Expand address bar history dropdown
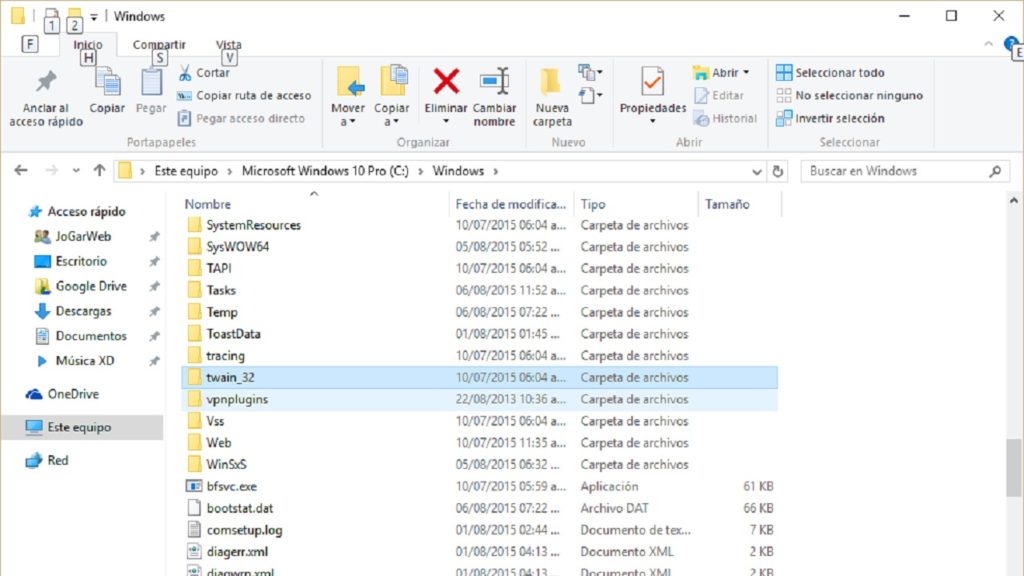The height and width of the screenshot is (576, 1024). (x=756, y=172)
